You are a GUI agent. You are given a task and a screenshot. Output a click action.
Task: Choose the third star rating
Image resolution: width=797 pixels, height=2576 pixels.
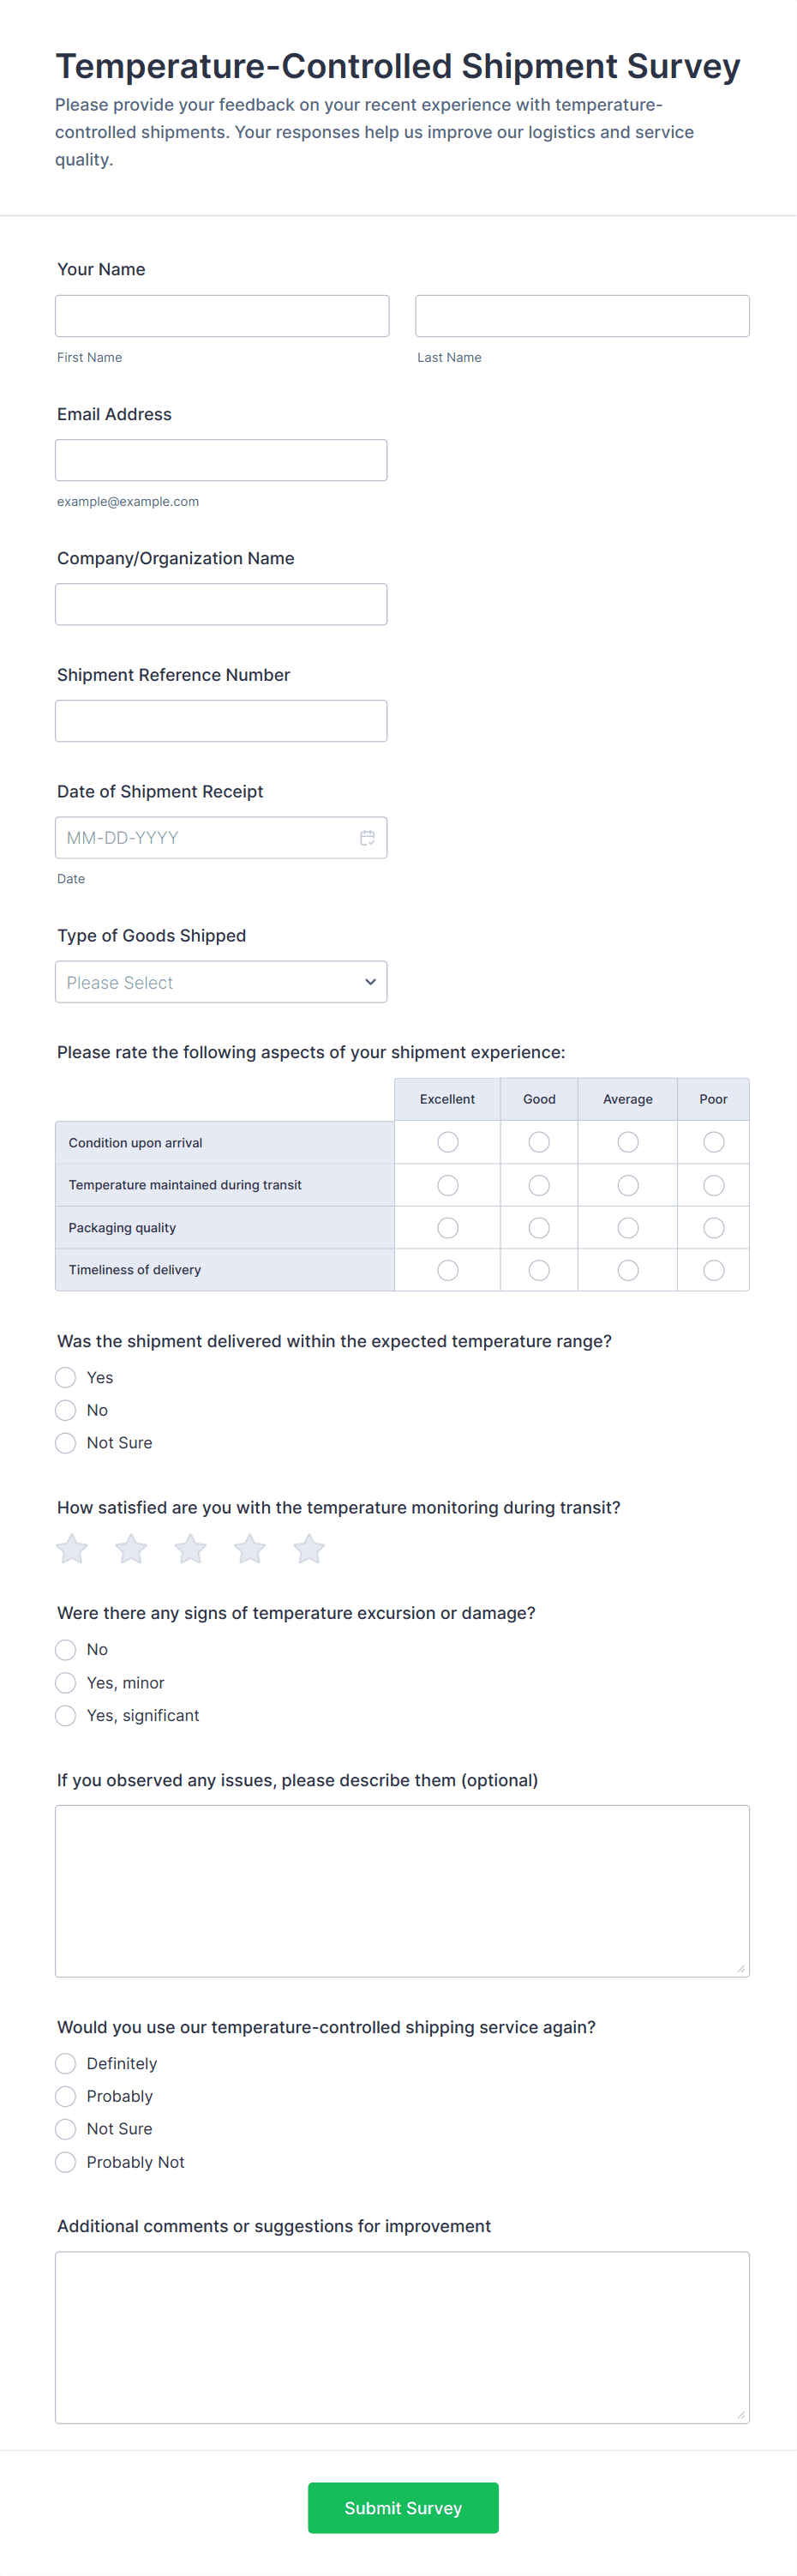[190, 1549]
